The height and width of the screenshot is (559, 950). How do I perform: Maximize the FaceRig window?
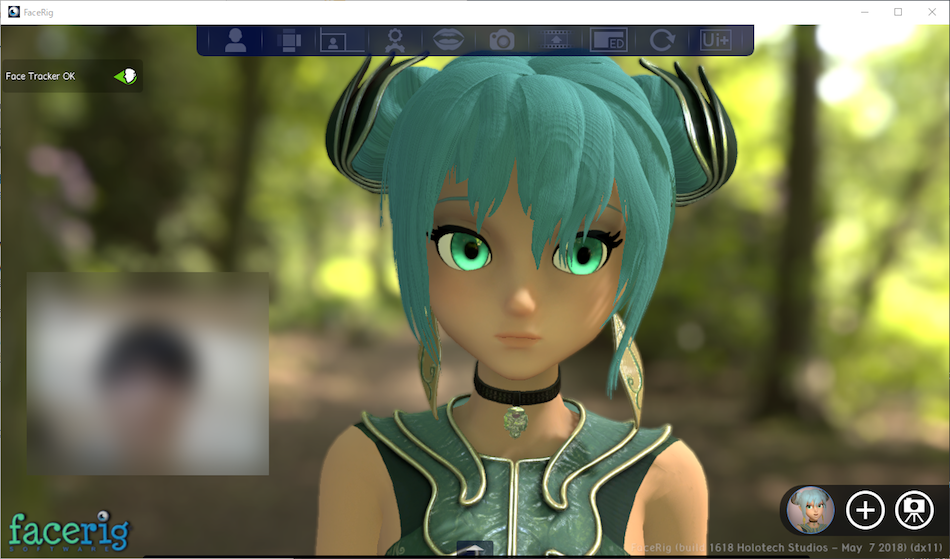pyautogui.click(x=898, y=11)
